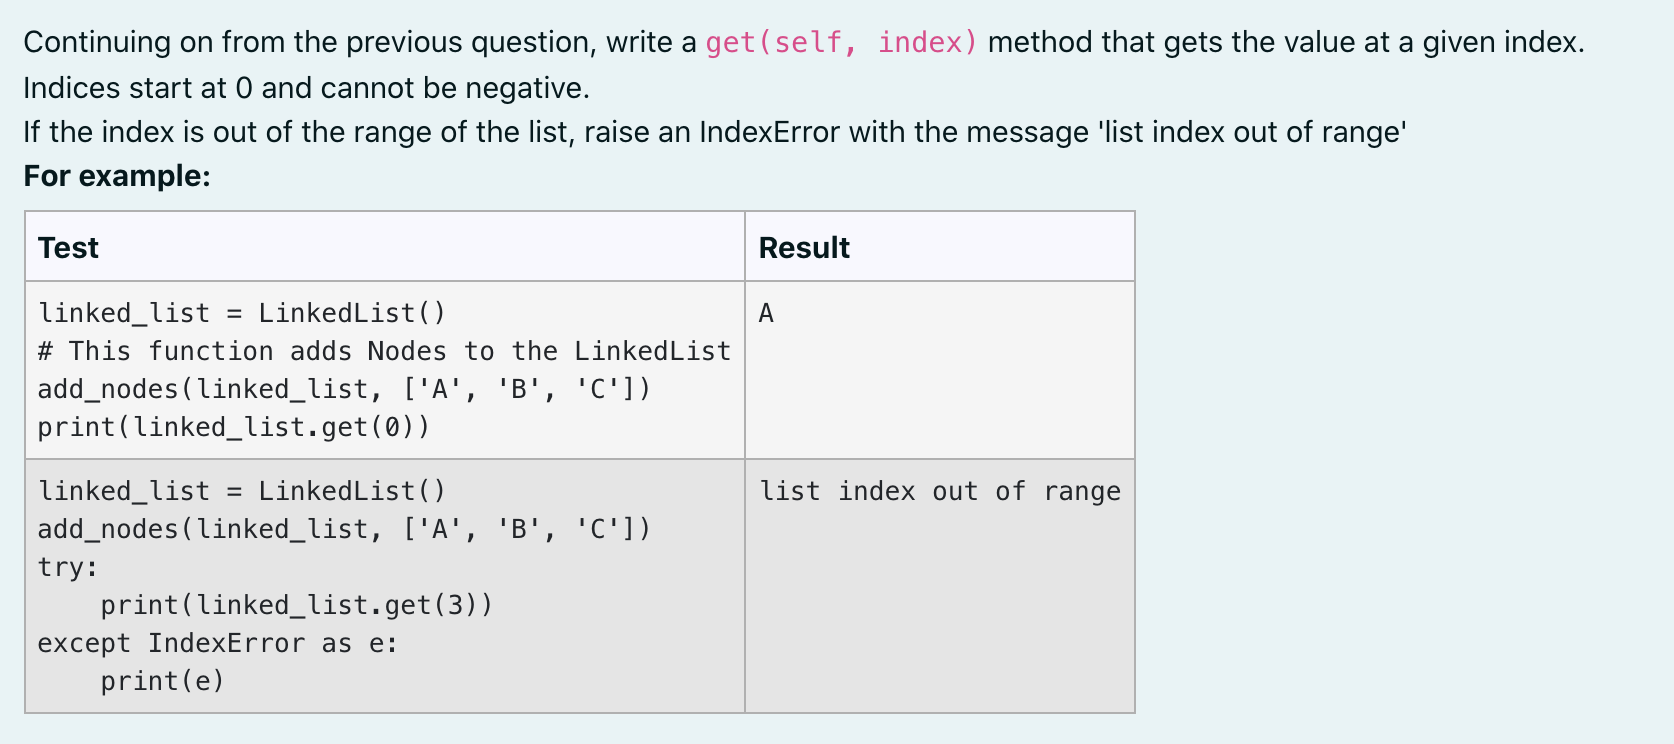Screen dimensions: 1674x744
Task: Click the 'Result' column header
Action: (804, 247)
